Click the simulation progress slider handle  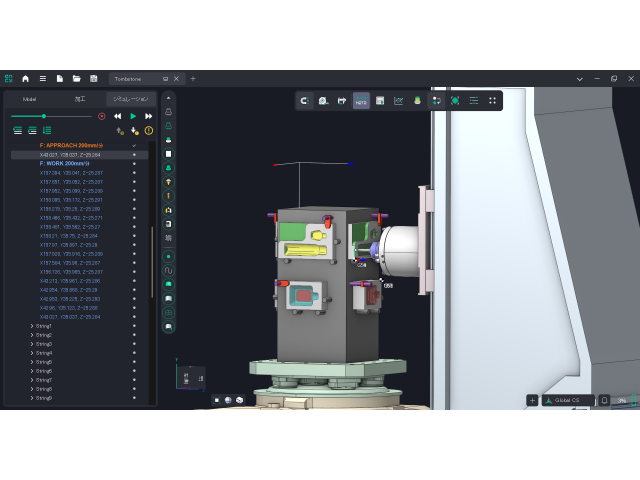tap(43, 116)
